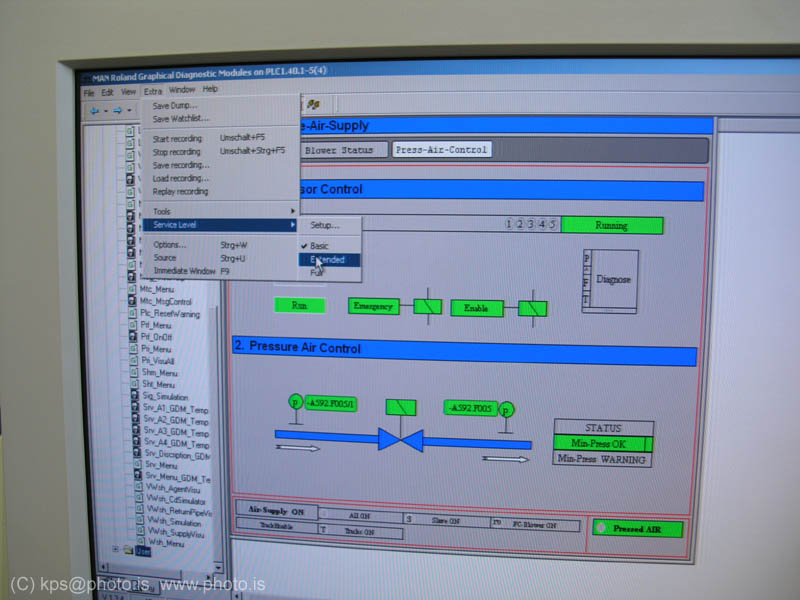Viewport: 800px width, 600px height.
Task: Click the Min-Press WARNING status row
Action: pos(602,459)
